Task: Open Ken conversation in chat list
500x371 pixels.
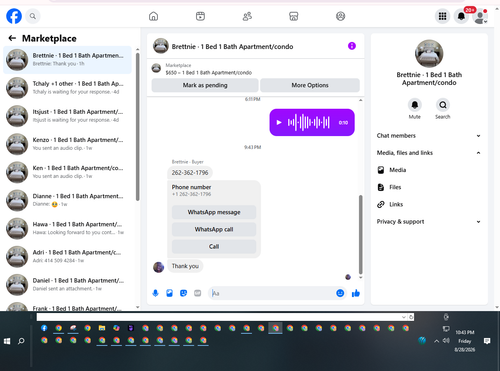Action: click(x=67, y=172)
